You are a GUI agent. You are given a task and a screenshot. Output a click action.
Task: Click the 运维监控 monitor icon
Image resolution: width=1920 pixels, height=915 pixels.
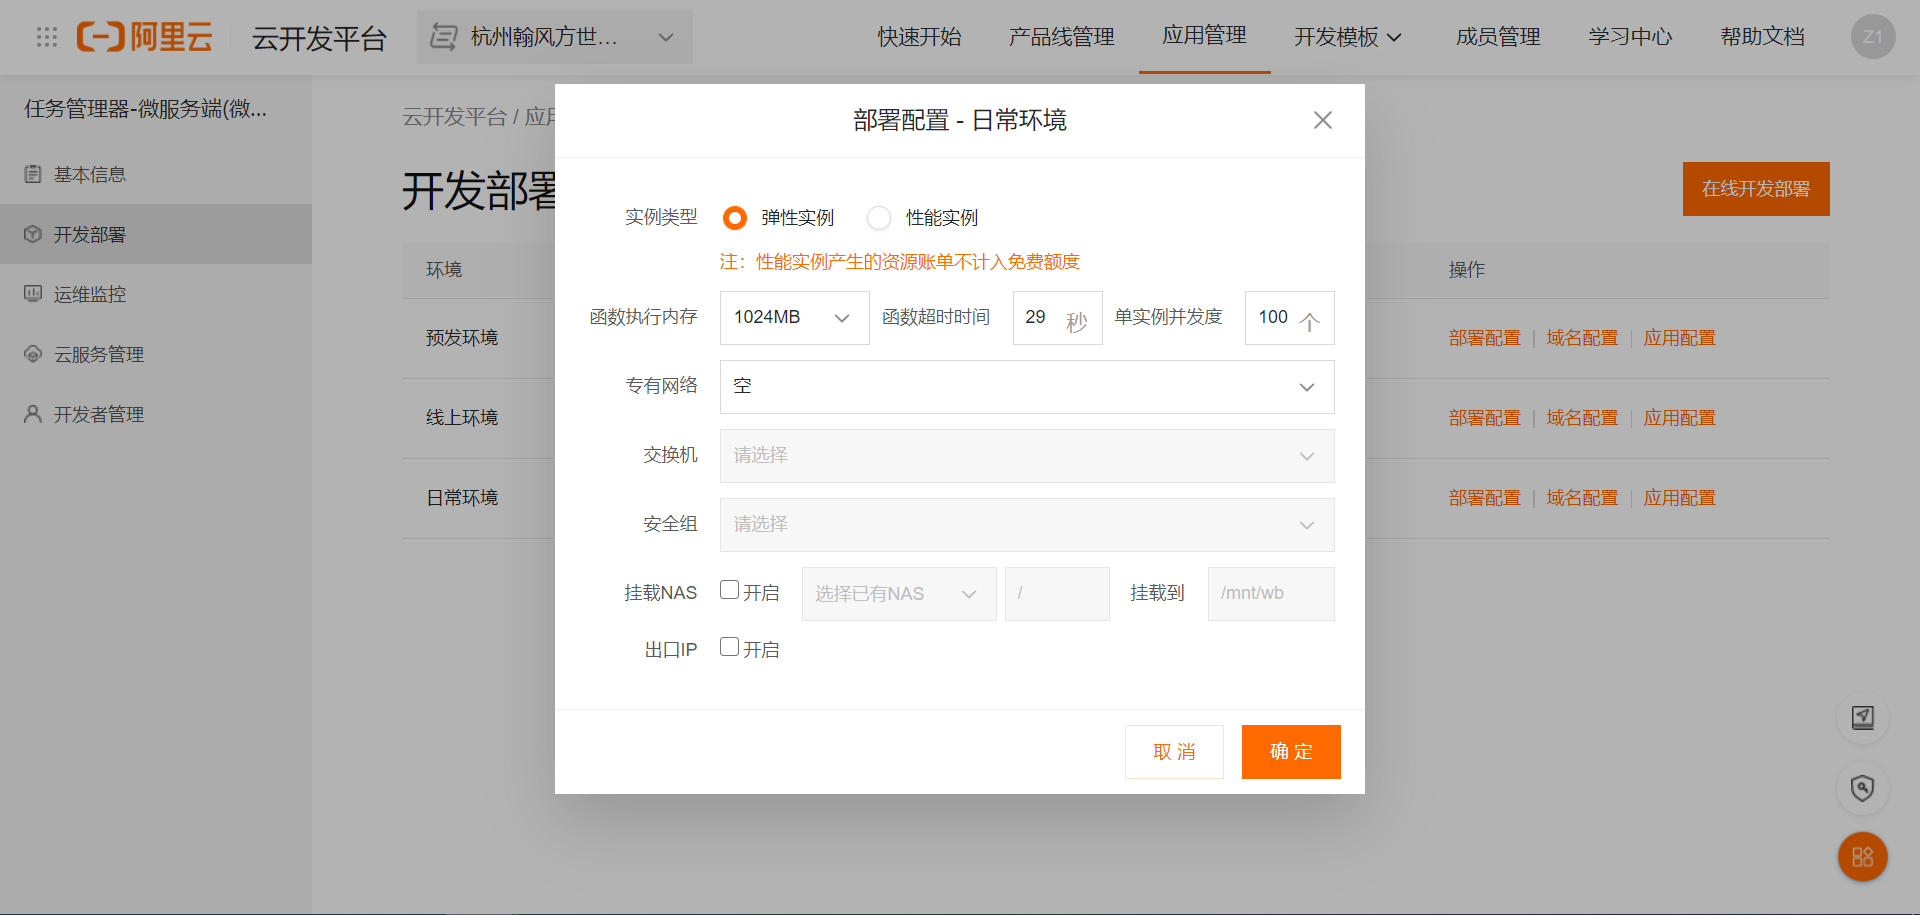click(x=33, y=294)
